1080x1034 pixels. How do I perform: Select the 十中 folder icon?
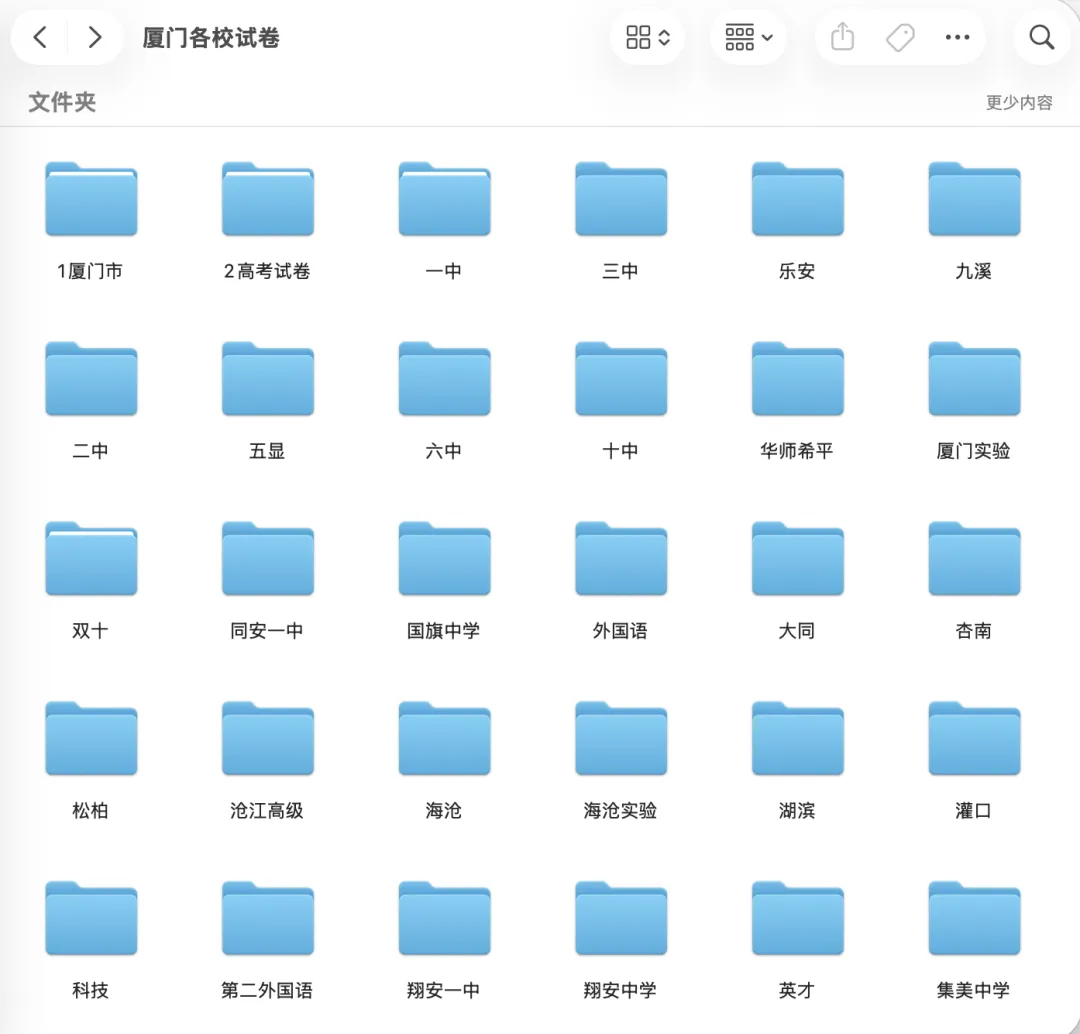tap(621, 379)
